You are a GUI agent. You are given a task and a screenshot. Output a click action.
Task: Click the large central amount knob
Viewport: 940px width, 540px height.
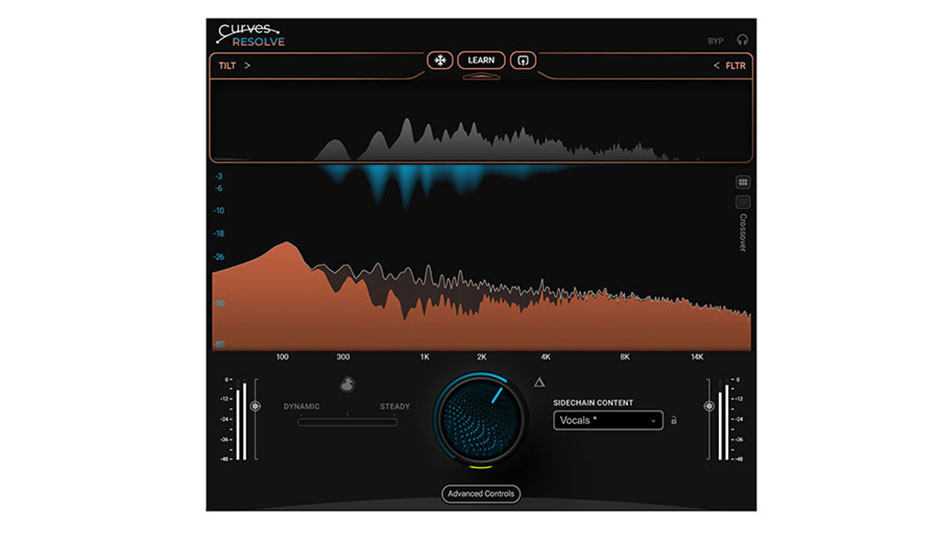coord(481,420)
